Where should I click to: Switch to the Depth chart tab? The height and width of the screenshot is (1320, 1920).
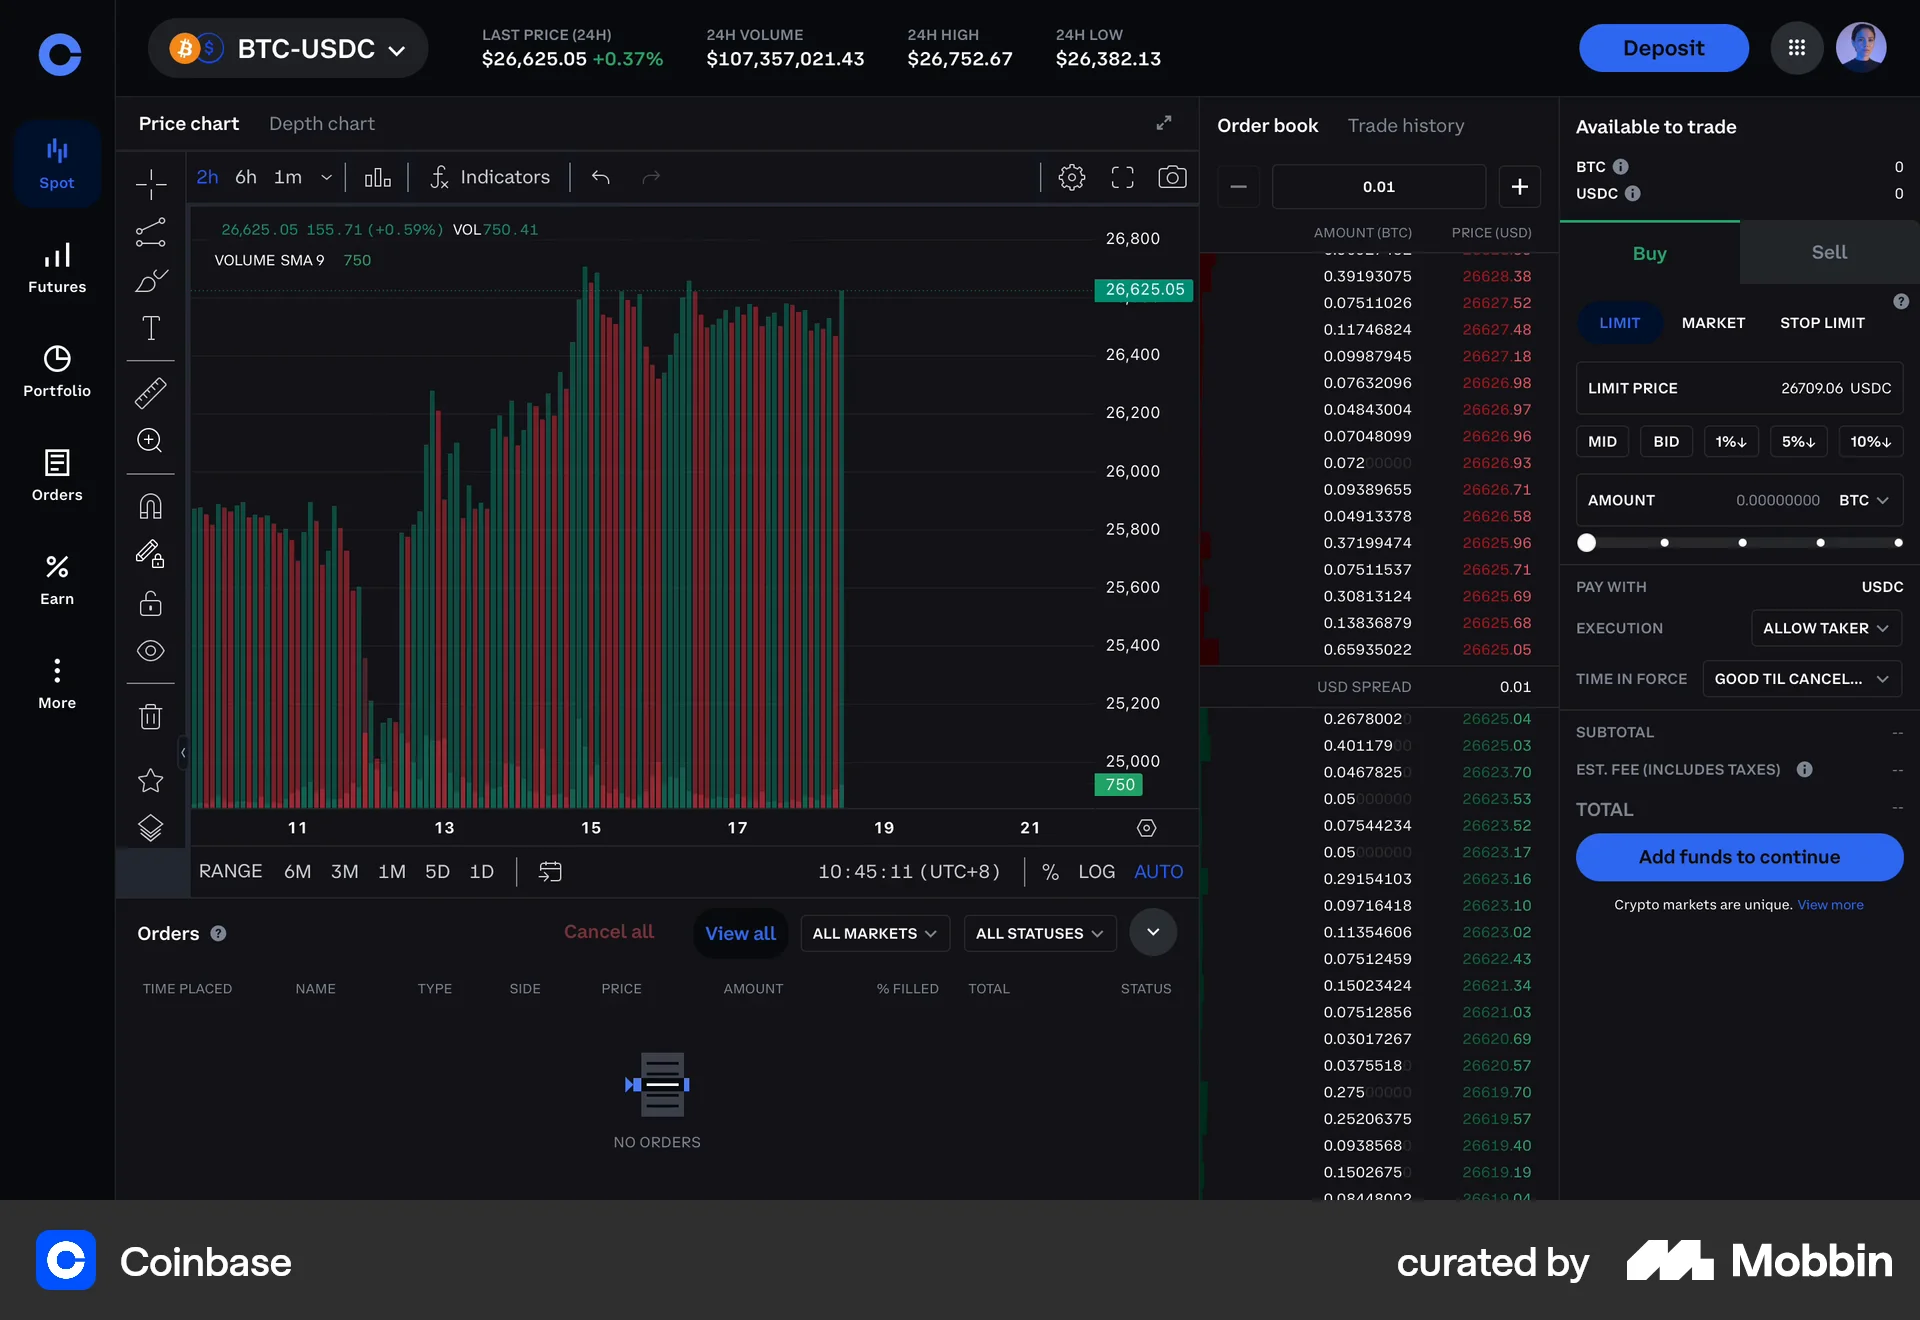(x=321, y=123)
